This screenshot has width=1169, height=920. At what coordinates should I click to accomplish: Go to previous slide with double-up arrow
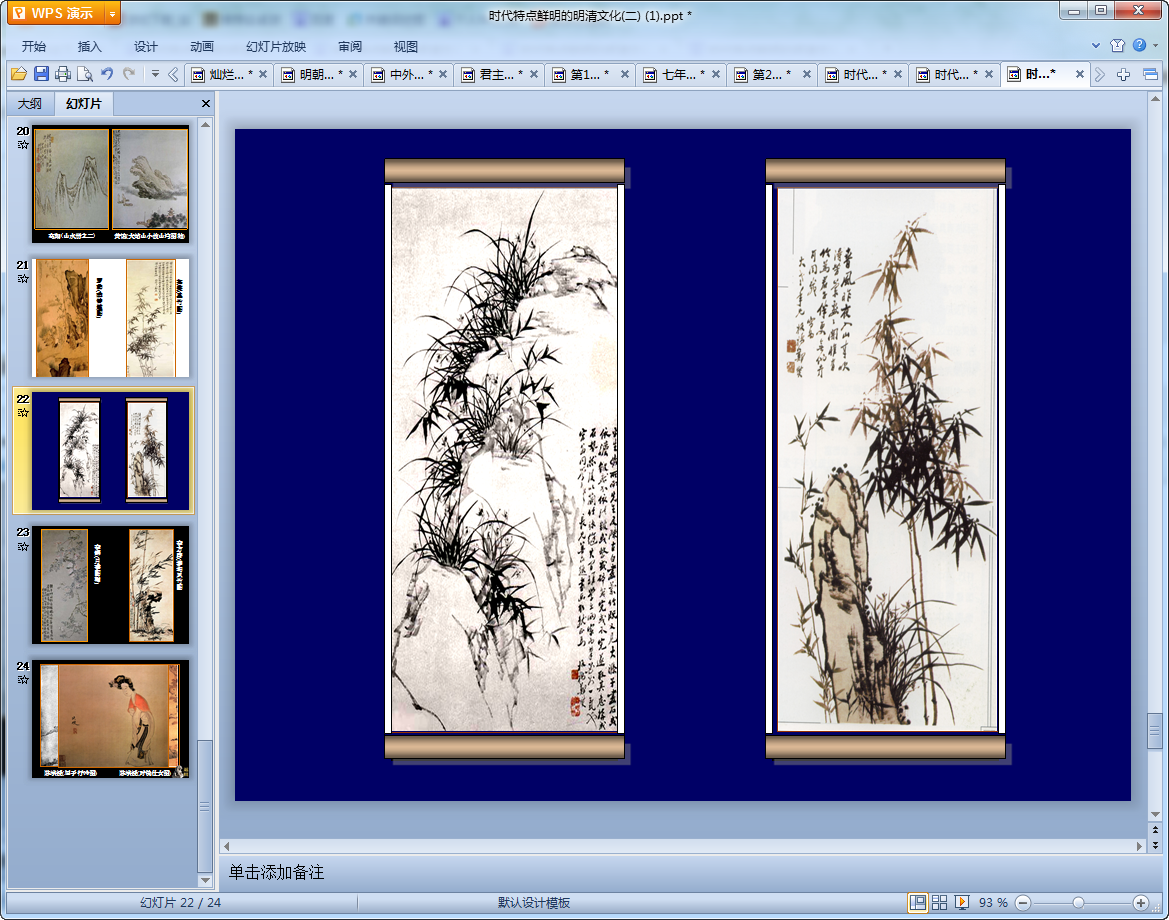coord(1156,830)
